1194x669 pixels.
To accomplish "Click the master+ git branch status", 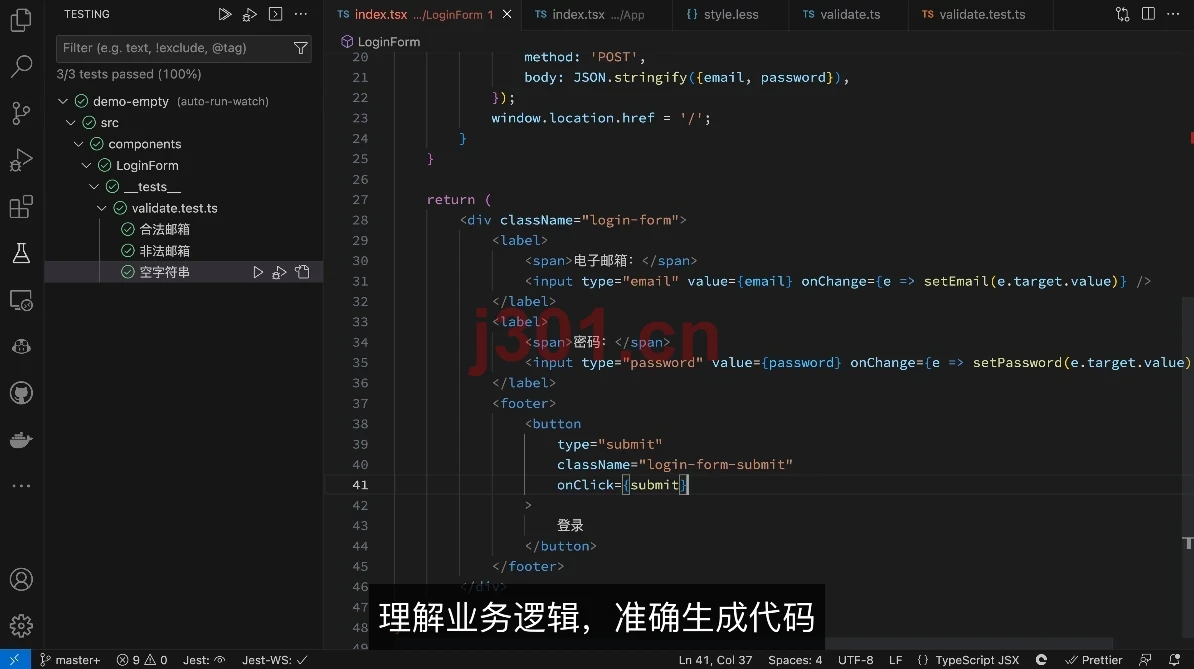I will click(70, 660).
